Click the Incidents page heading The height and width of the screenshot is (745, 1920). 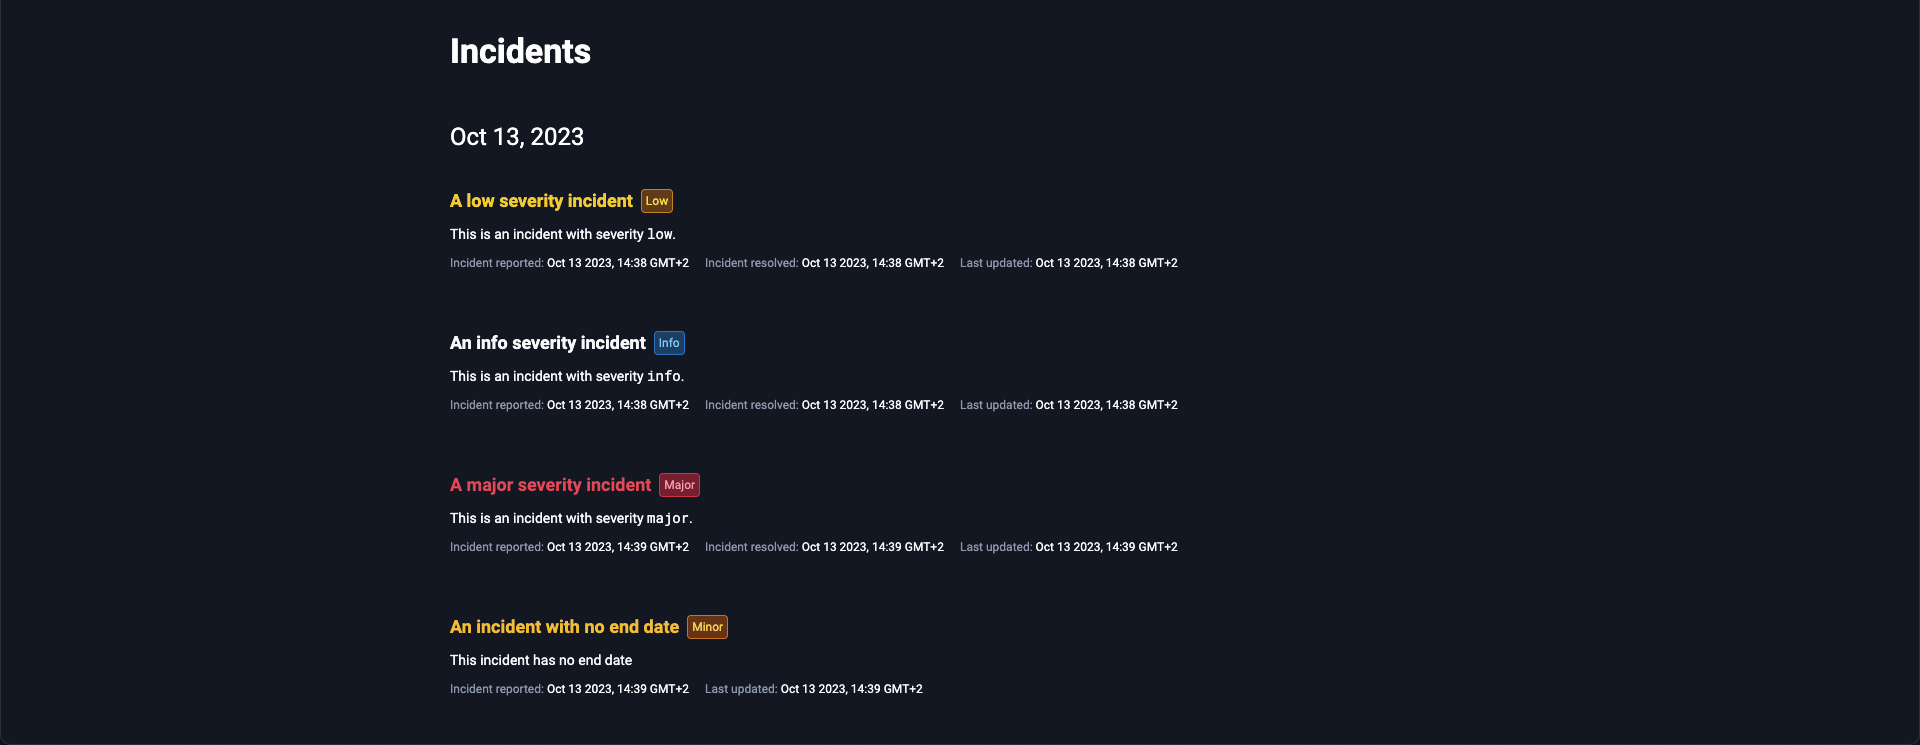tap(520, 51)
